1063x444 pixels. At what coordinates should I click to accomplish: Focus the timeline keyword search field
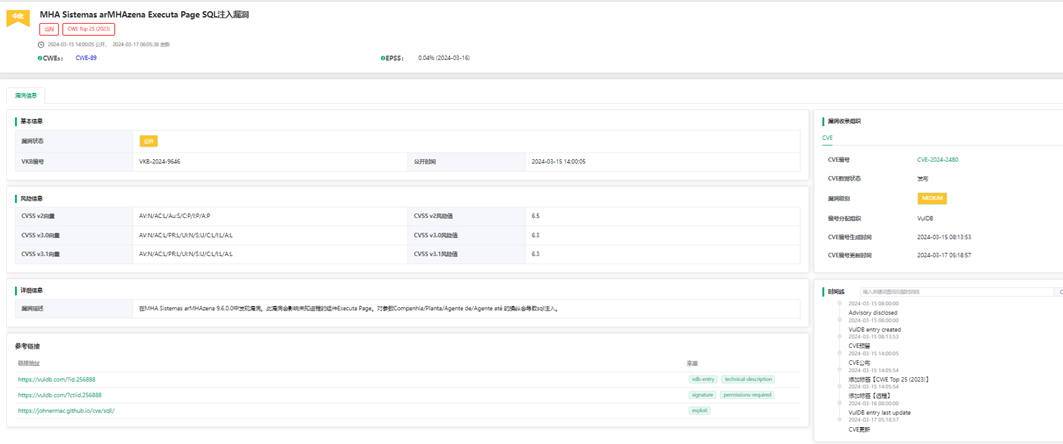[956, 291]
